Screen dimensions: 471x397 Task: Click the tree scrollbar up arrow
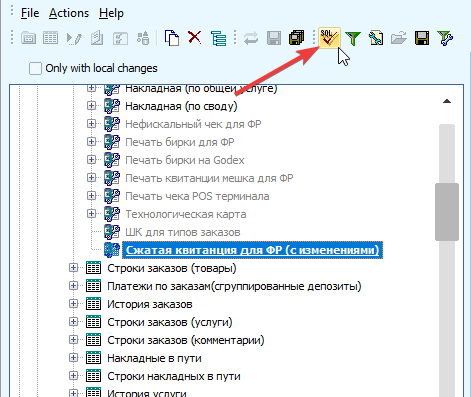click(447, 101)
